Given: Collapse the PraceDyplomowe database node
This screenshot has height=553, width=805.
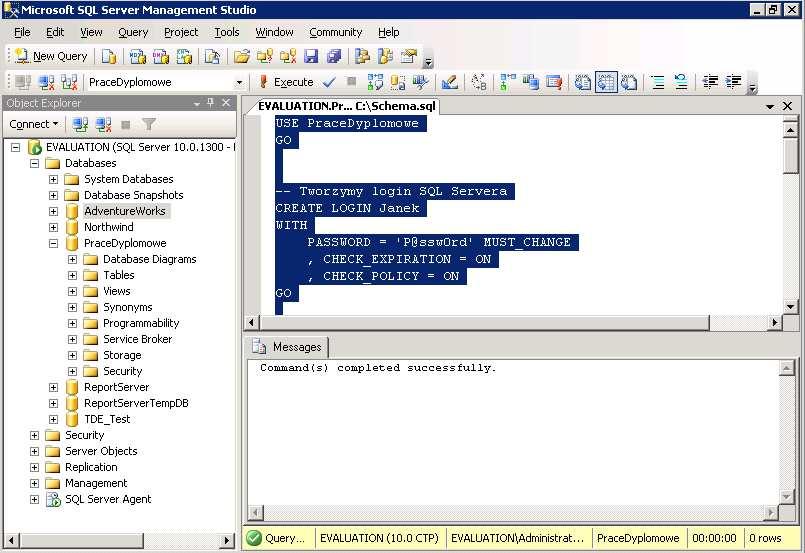Looking at the screenshot, I should pyautogui.click(x=53, y=243).
